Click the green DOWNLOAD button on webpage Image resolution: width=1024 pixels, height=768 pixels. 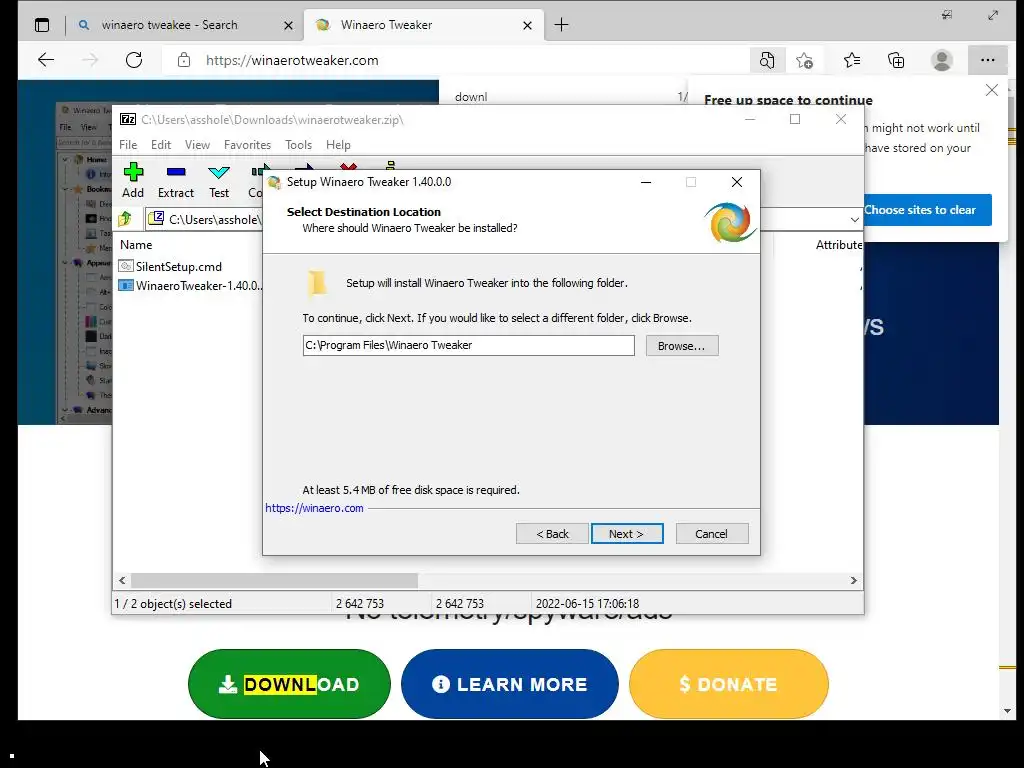click(289, 684)
